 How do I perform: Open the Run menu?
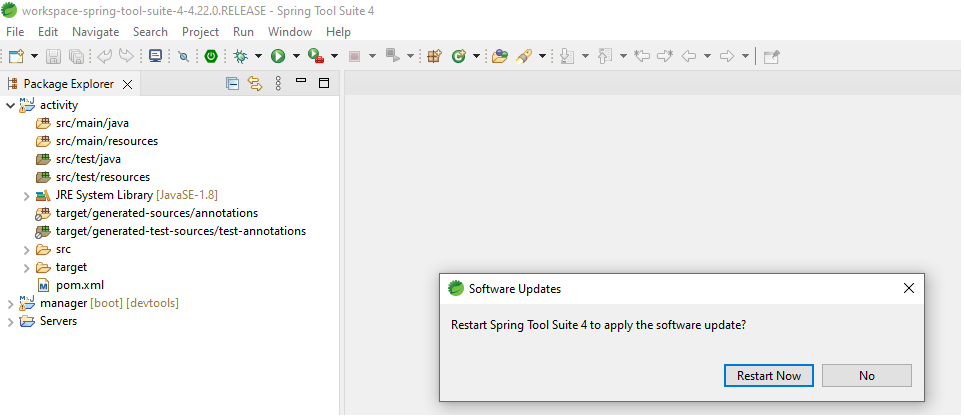click(243, 31)
